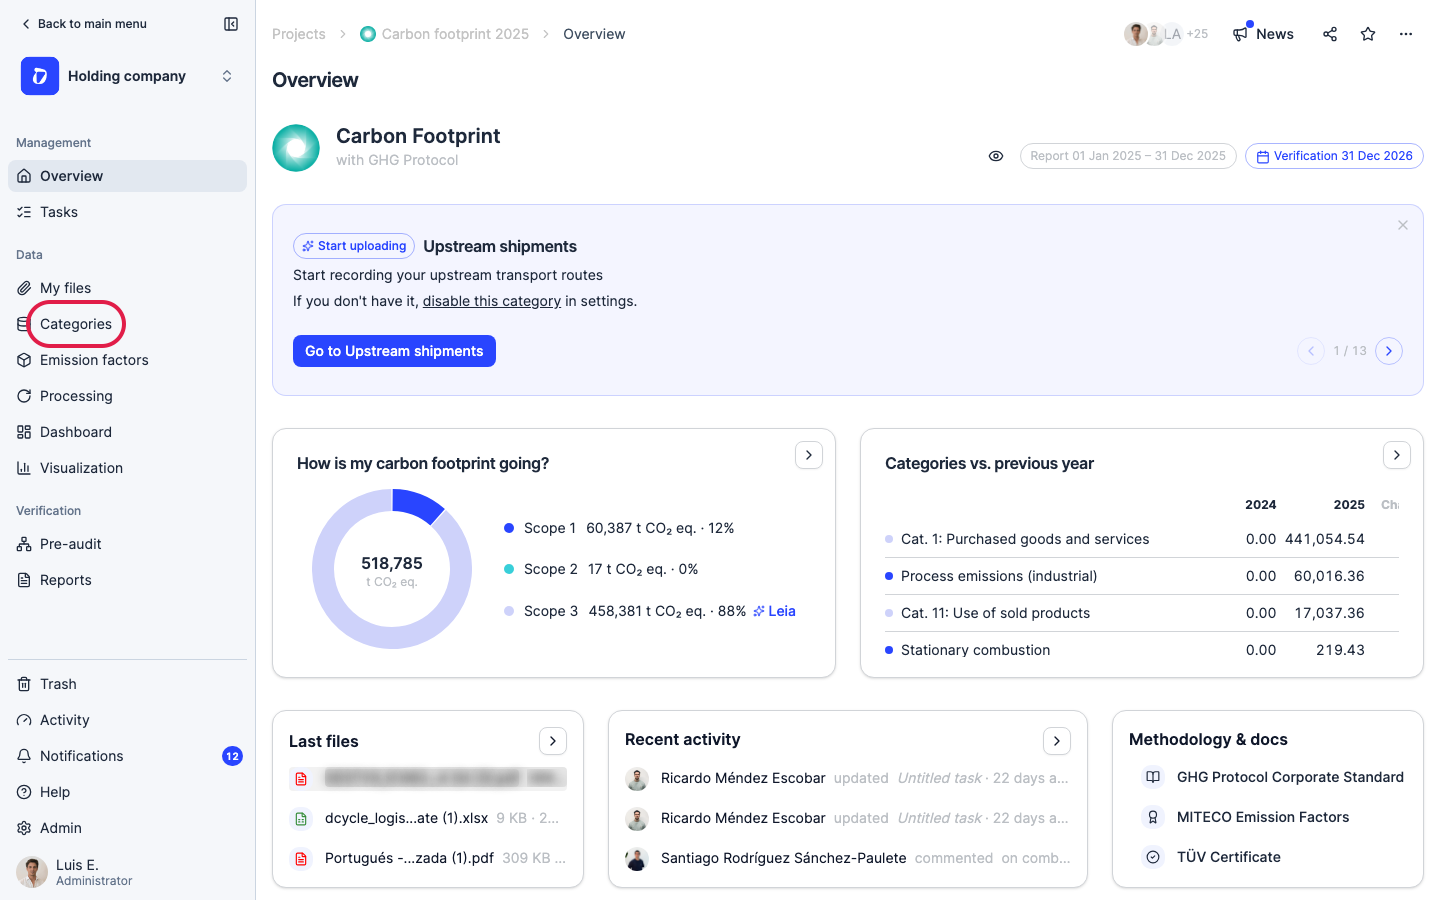Expand Categories vs. previous year card
This screenshot has height=900, width=1440.
1397,455
